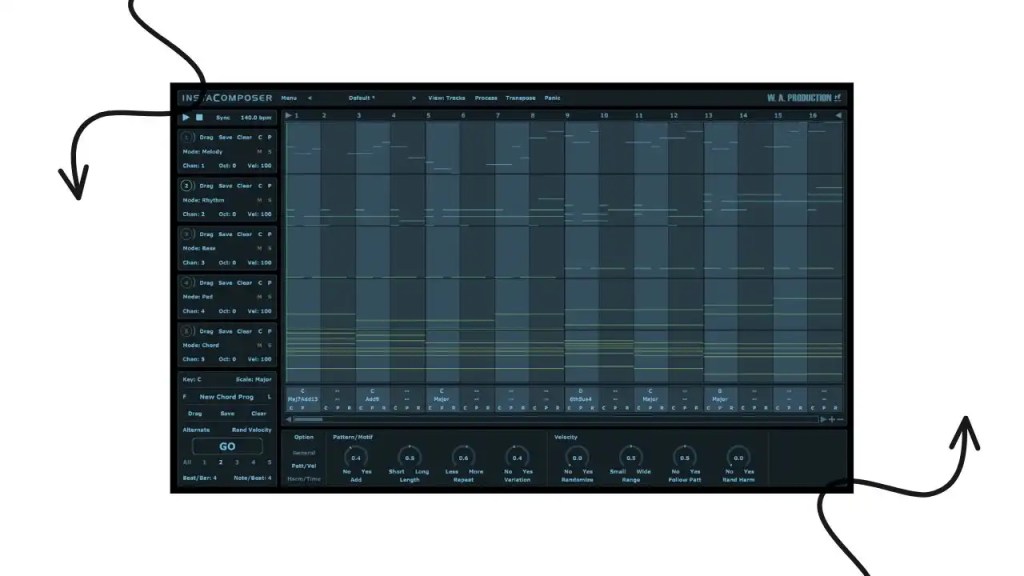Paste into Rhythm track with P icon
1024x576 pixels.
click(x=269, y=185)
